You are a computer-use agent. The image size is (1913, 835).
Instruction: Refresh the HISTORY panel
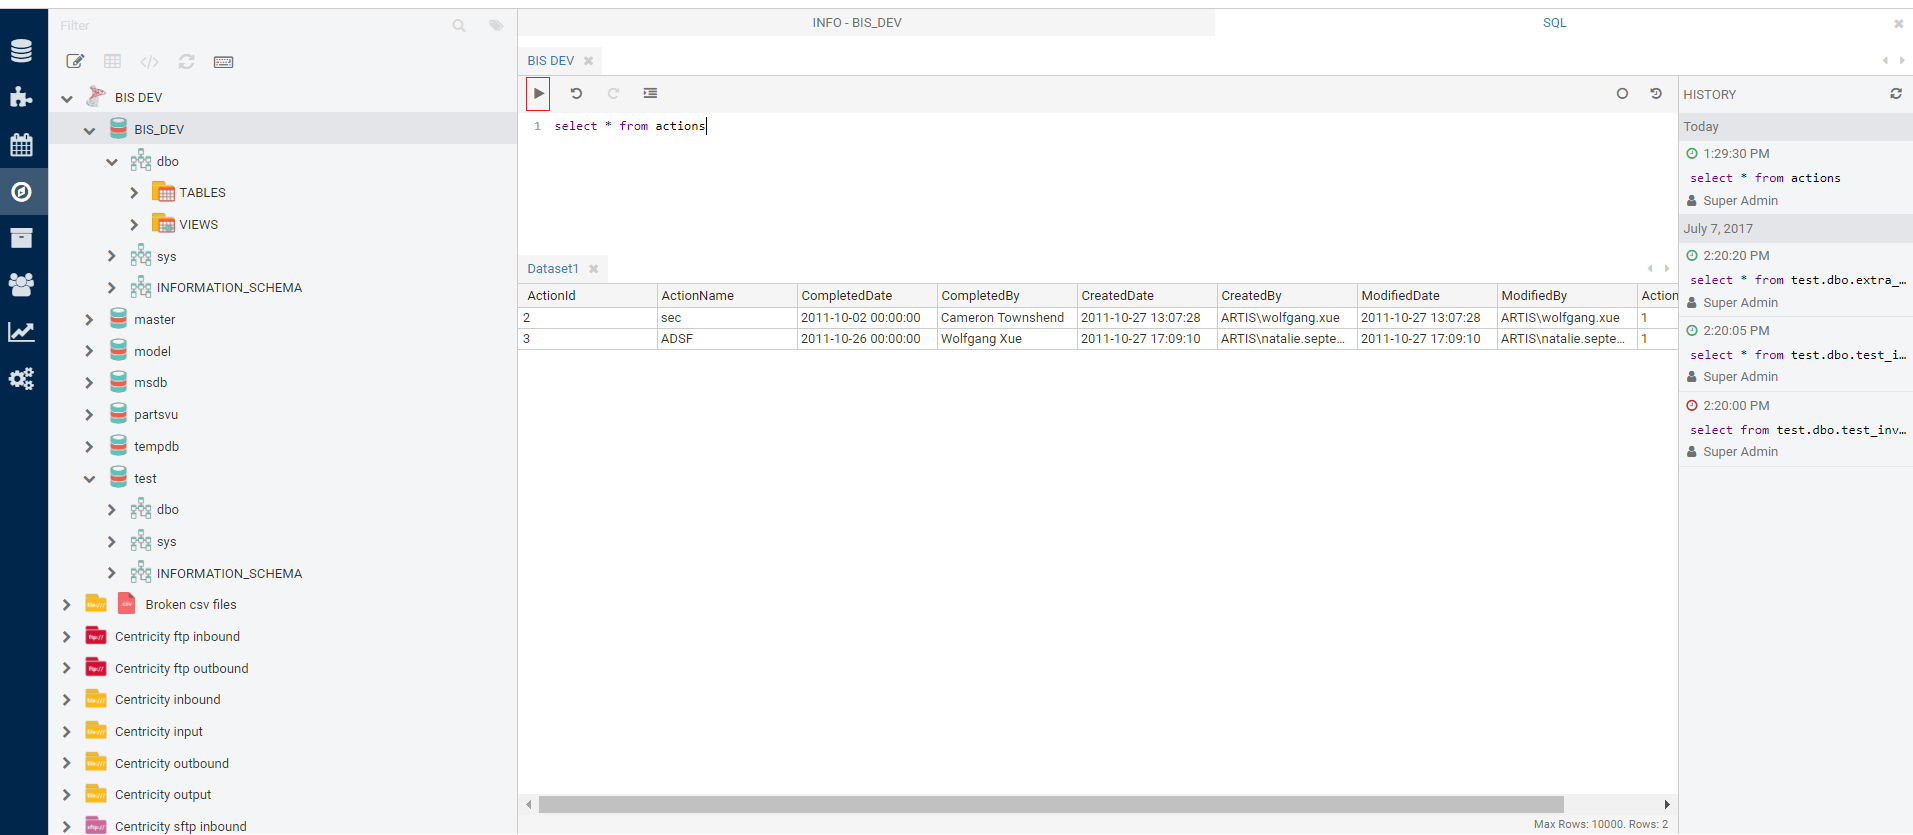1895,94
